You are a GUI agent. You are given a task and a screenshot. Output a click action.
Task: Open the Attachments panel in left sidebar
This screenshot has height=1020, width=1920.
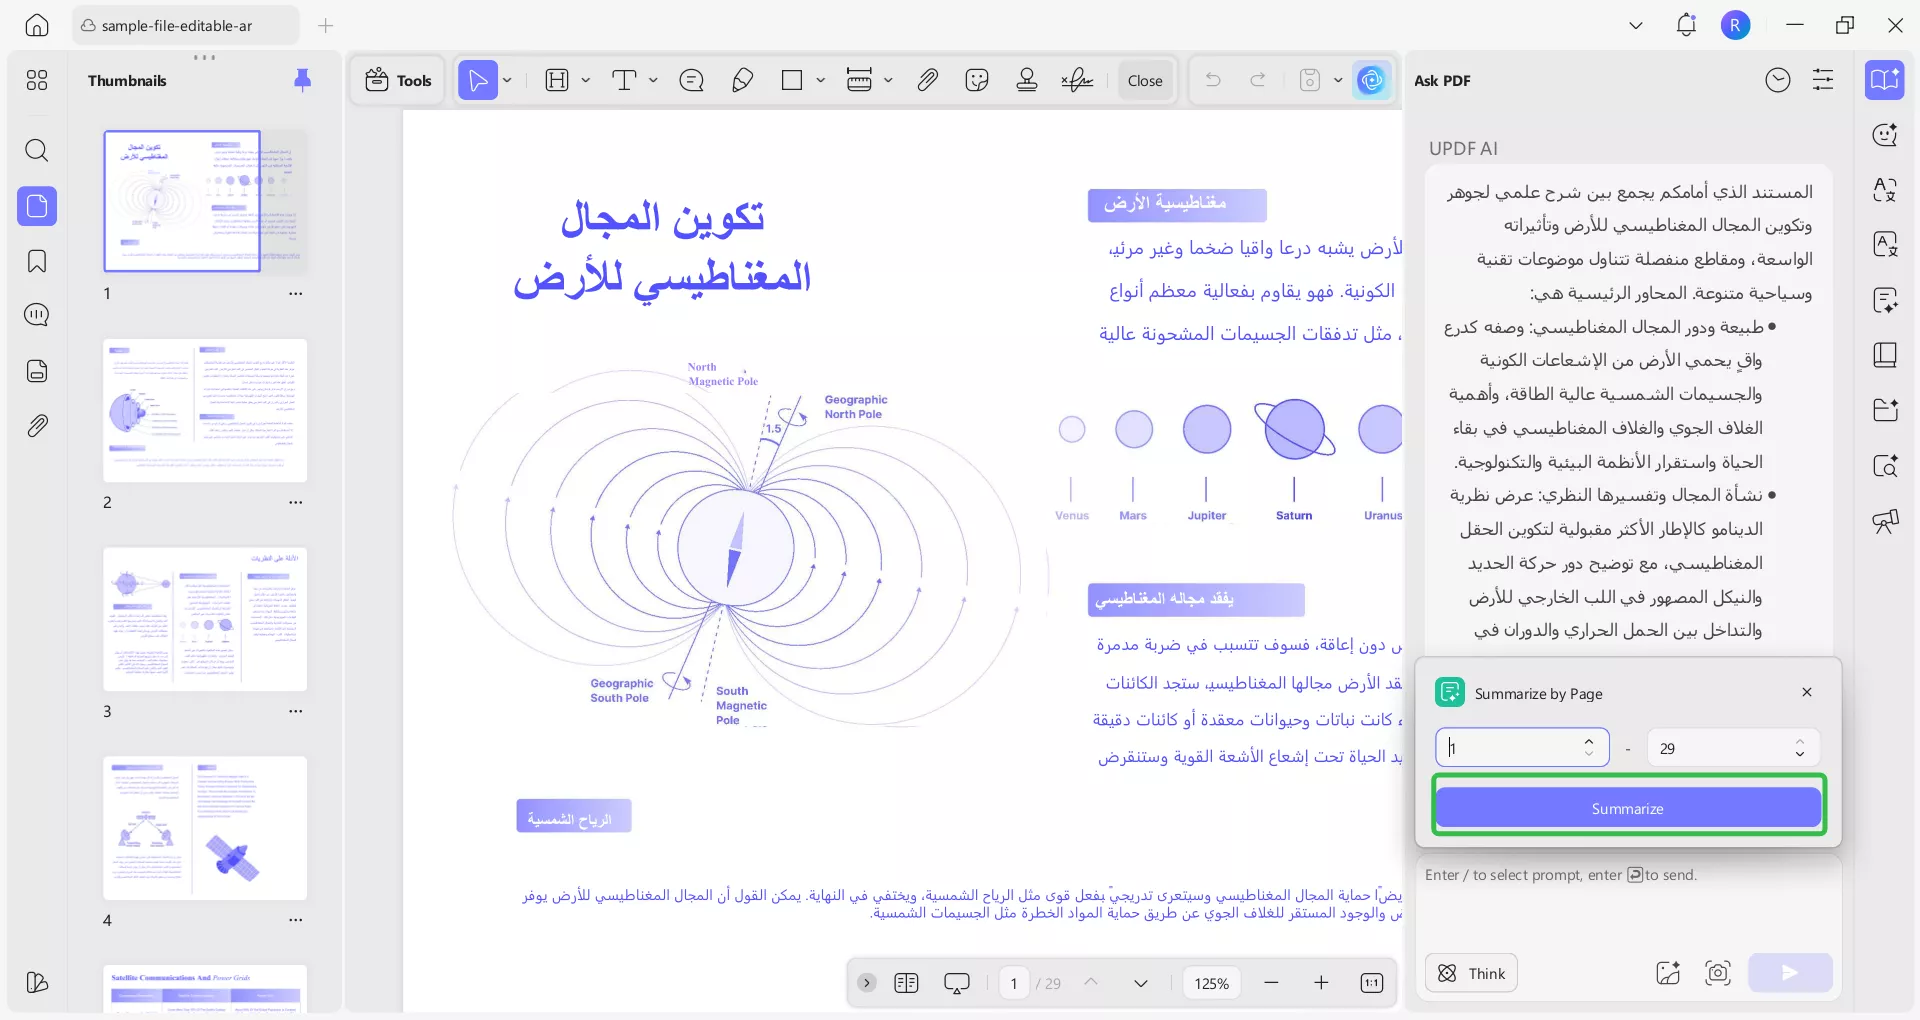[x=37, y=426]
